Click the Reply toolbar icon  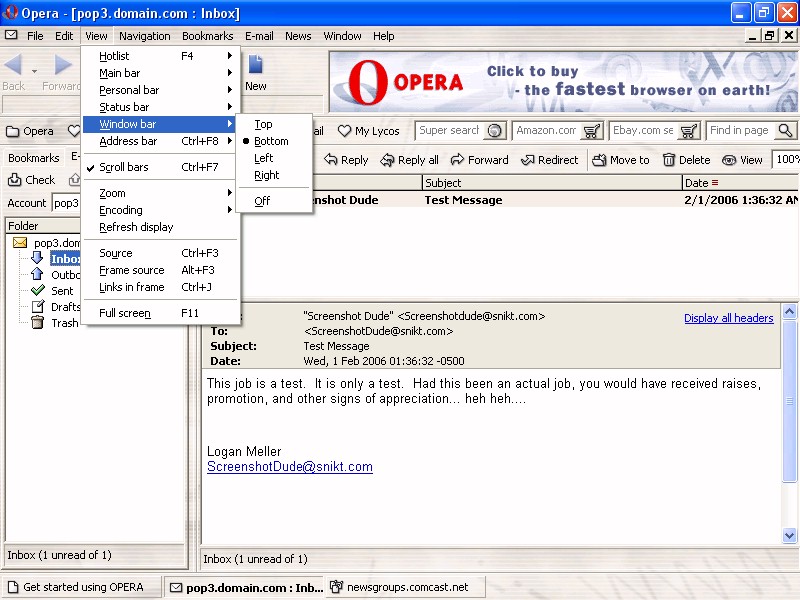pyautogui.click(x=331, y=160)
